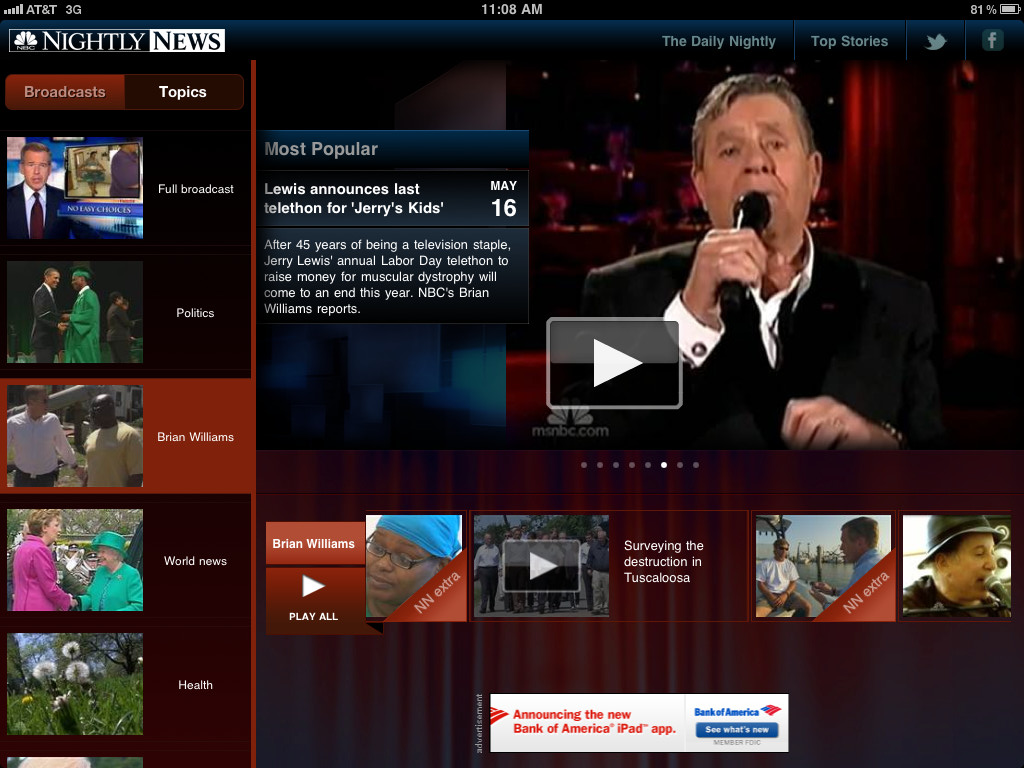Read the Jerry Lewis story description text
This screenshot has width=1024, height=768.
(x=387, y=277)
